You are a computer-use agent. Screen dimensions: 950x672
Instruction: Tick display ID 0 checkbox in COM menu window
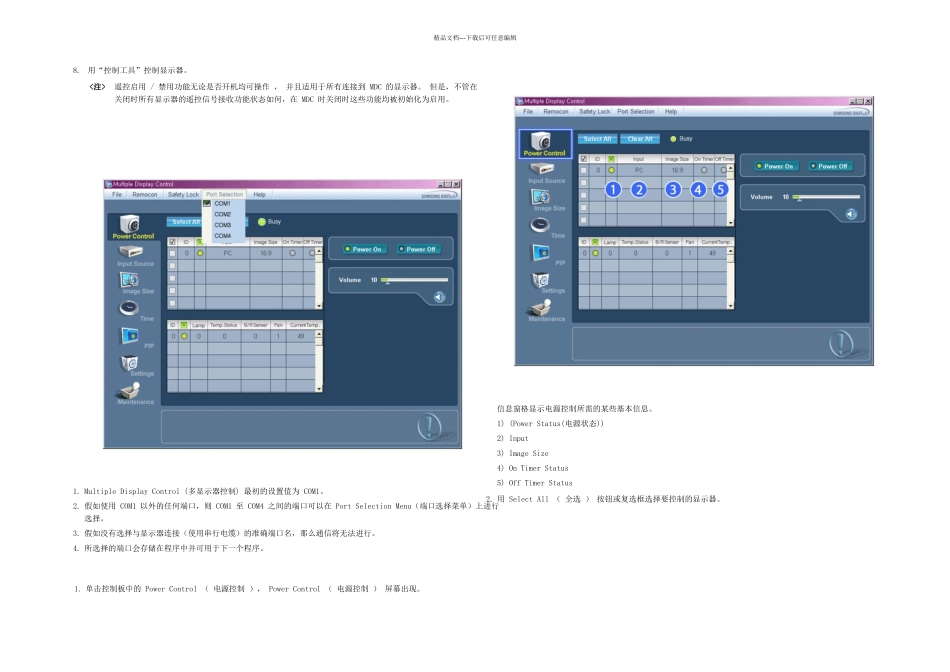pos(173,253)
